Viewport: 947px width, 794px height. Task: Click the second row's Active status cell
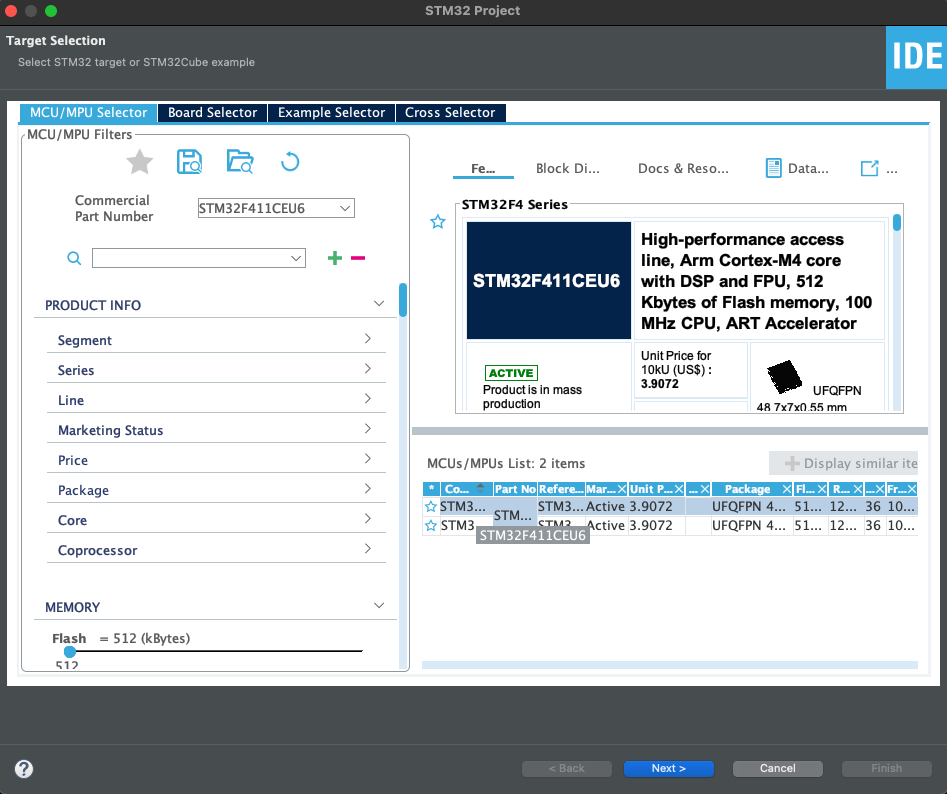click(606, 525)
